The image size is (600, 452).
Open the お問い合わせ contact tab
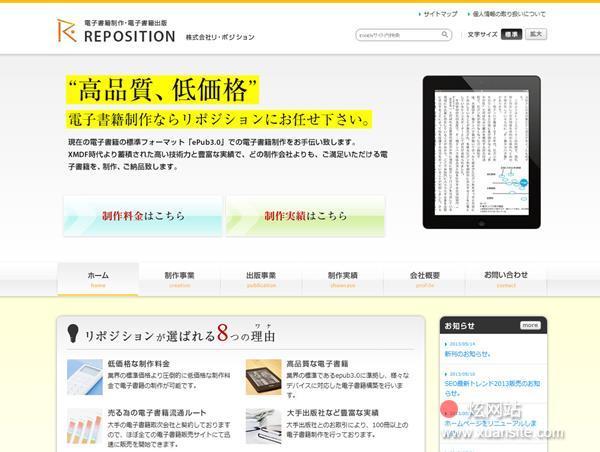[x=506, y=278]
